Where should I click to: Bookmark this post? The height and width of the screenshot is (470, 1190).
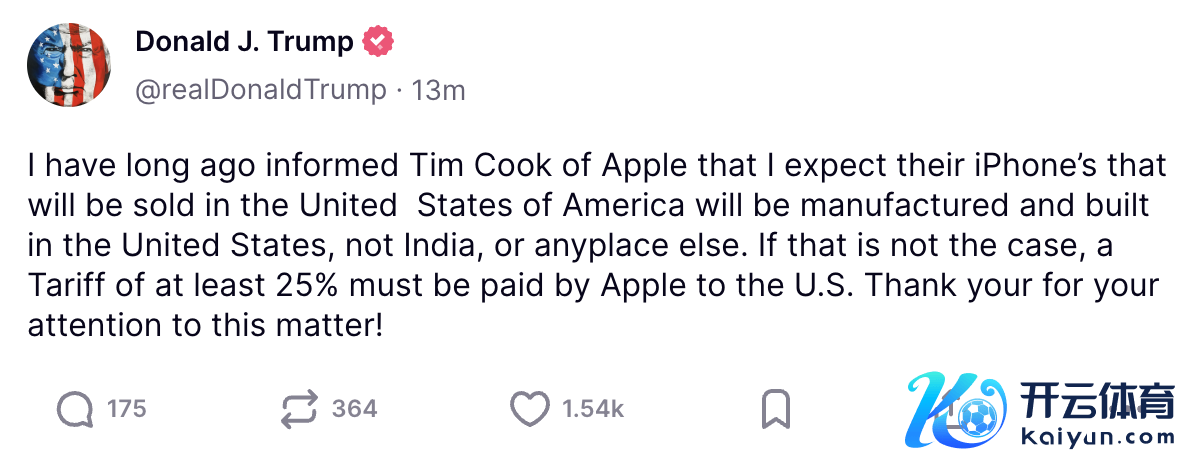[x=776, y=409]
